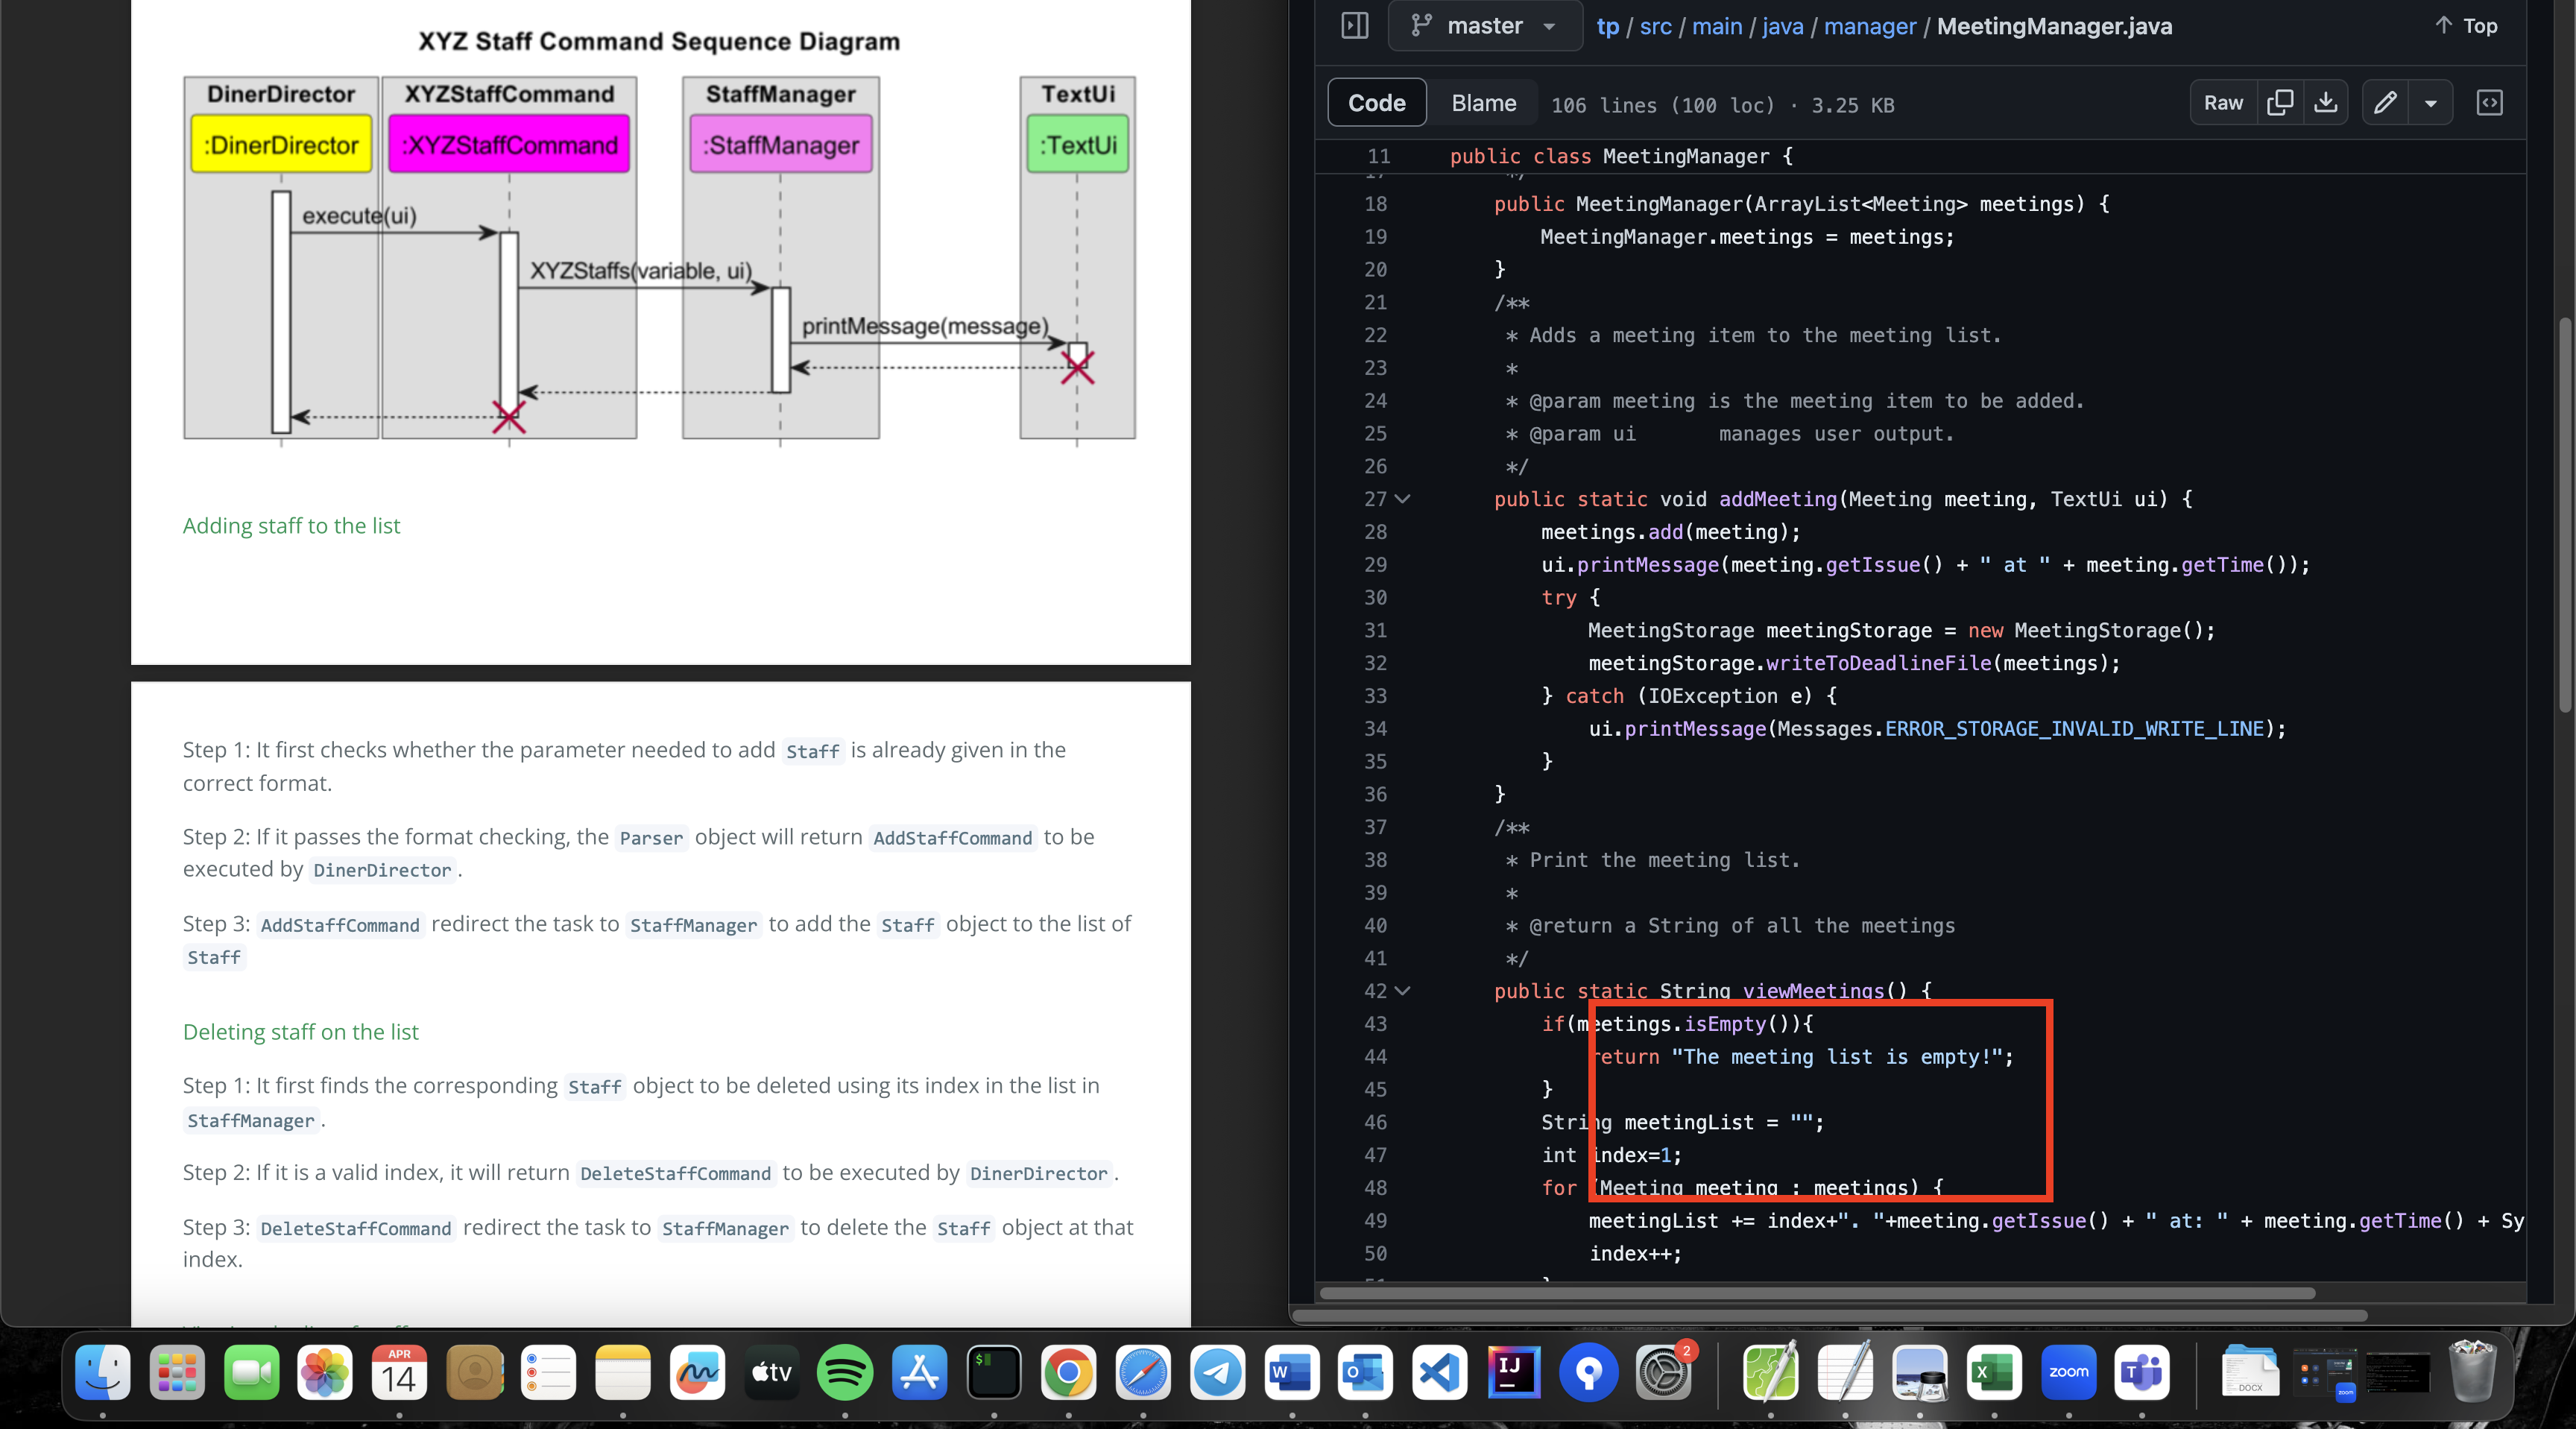The image size is (2576, 1429).
Task: Select the Code tab
Action: tap(1376, 103)
